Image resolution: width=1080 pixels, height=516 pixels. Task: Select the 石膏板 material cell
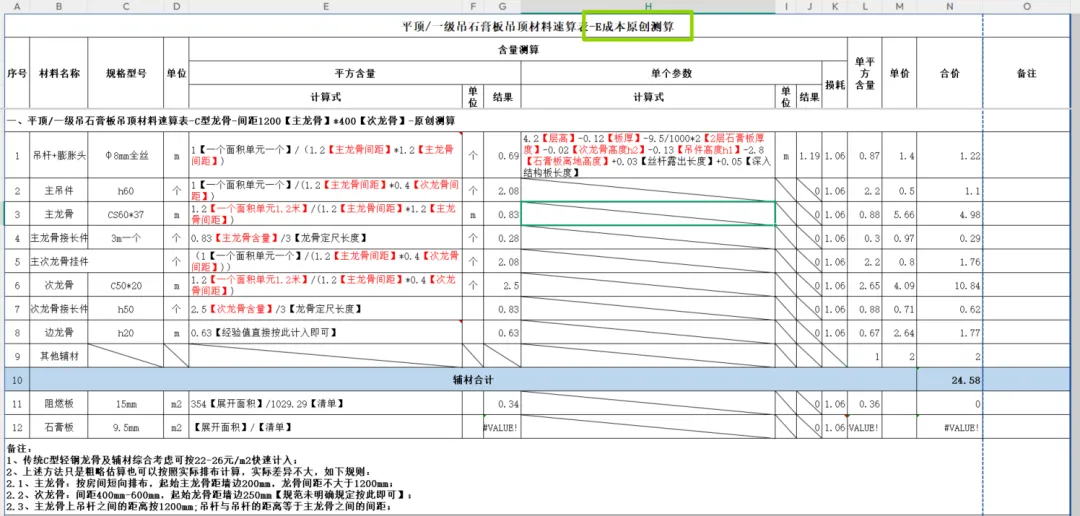(x=59, y=427)
